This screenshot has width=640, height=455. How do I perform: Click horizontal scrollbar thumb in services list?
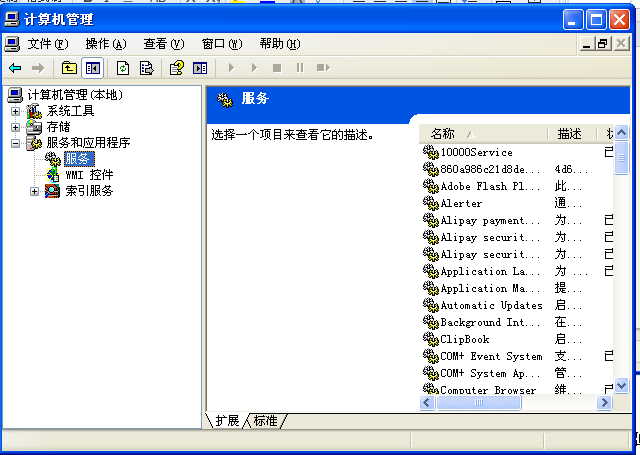(x=479, y=403)
